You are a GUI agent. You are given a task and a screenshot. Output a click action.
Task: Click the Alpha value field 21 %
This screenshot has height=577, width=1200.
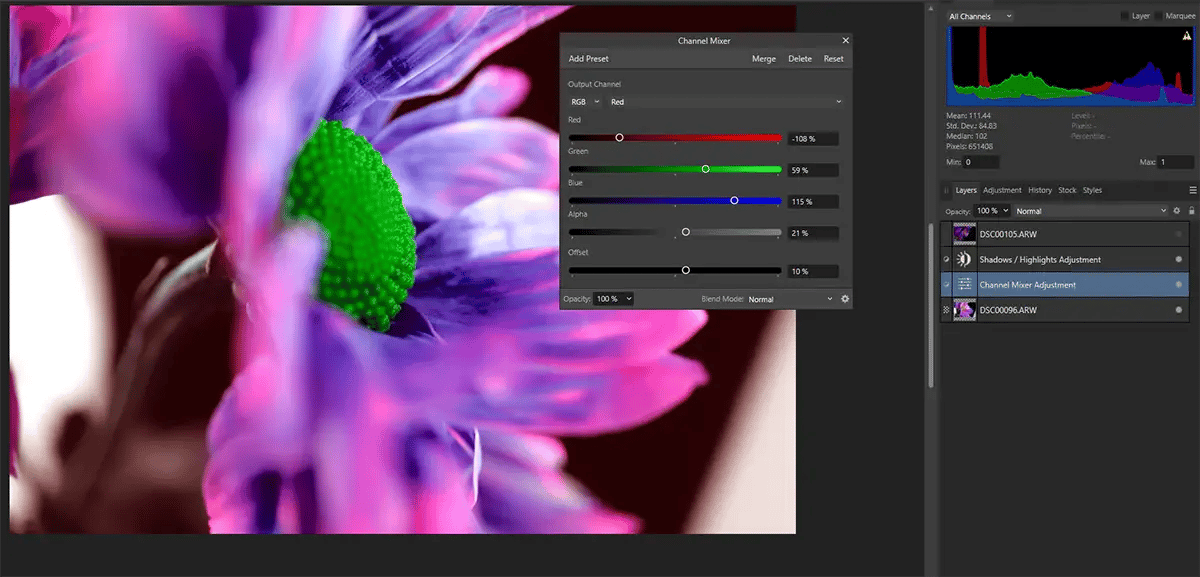813,233
